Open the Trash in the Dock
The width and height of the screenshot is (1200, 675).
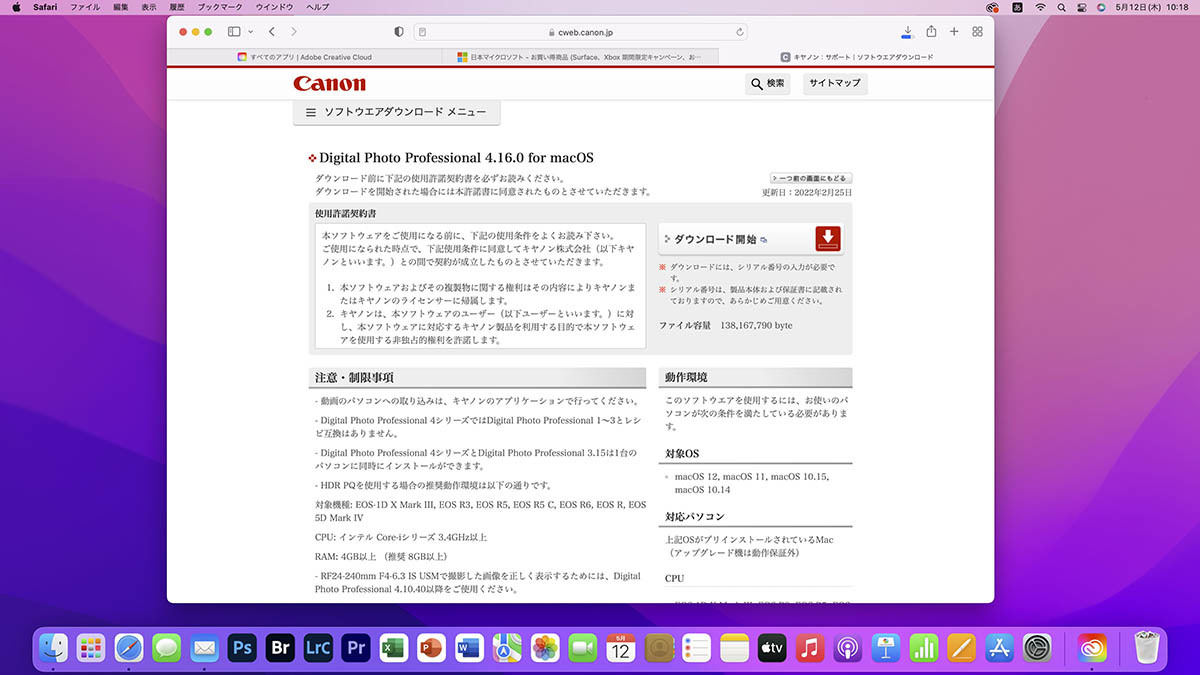point(1146,648)
